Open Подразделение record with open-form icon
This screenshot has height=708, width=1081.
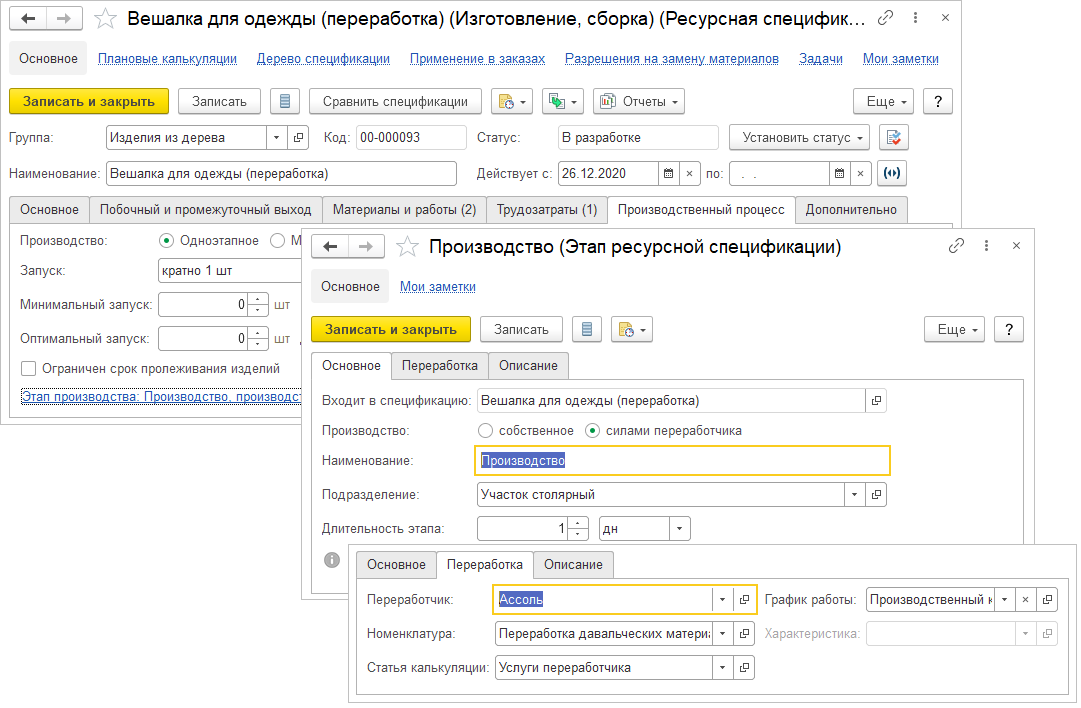(x=876, y=494)
